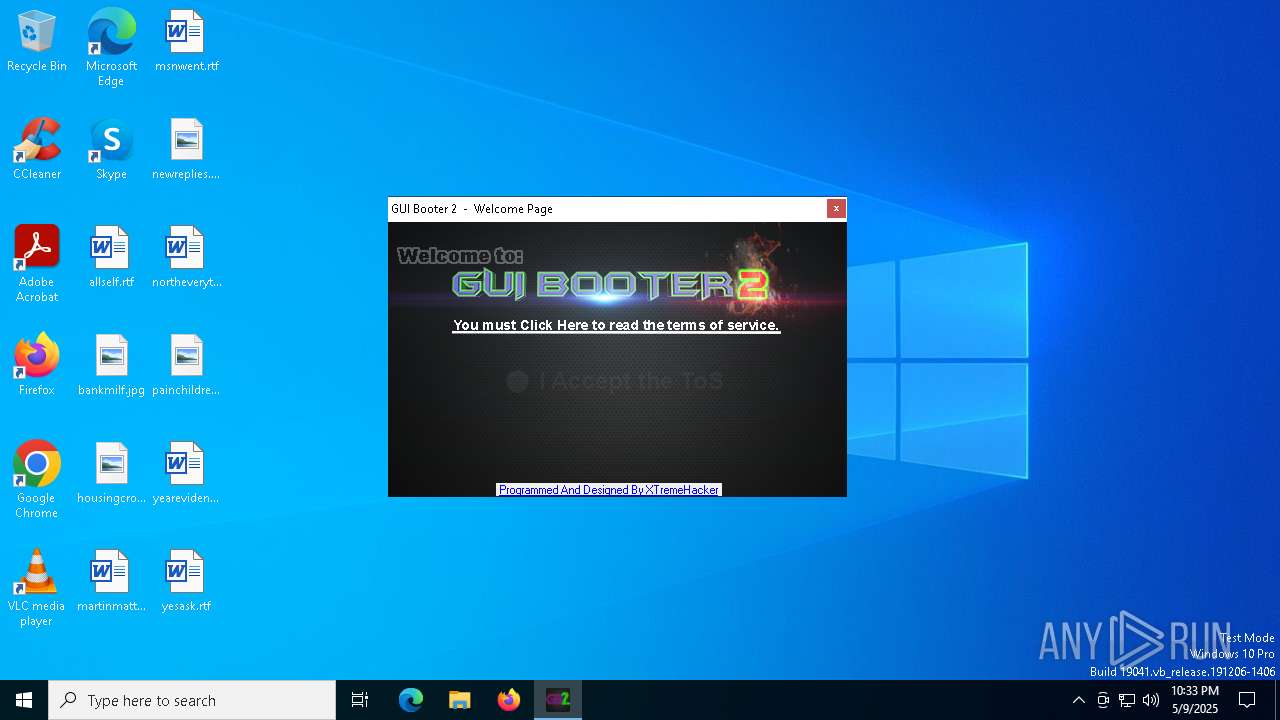Launch Microsoft Edge from desktop shortcut
1280x720 pixels.
pyautogui.click(x=111, y=48)
